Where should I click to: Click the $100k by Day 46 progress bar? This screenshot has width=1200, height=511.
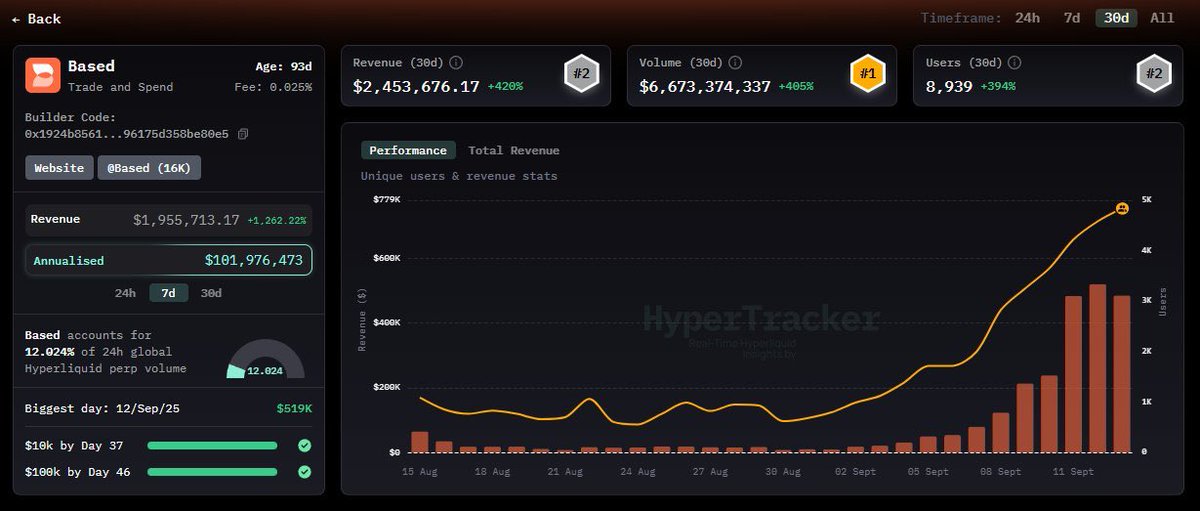pyautogui.click(x=212, y=471)
